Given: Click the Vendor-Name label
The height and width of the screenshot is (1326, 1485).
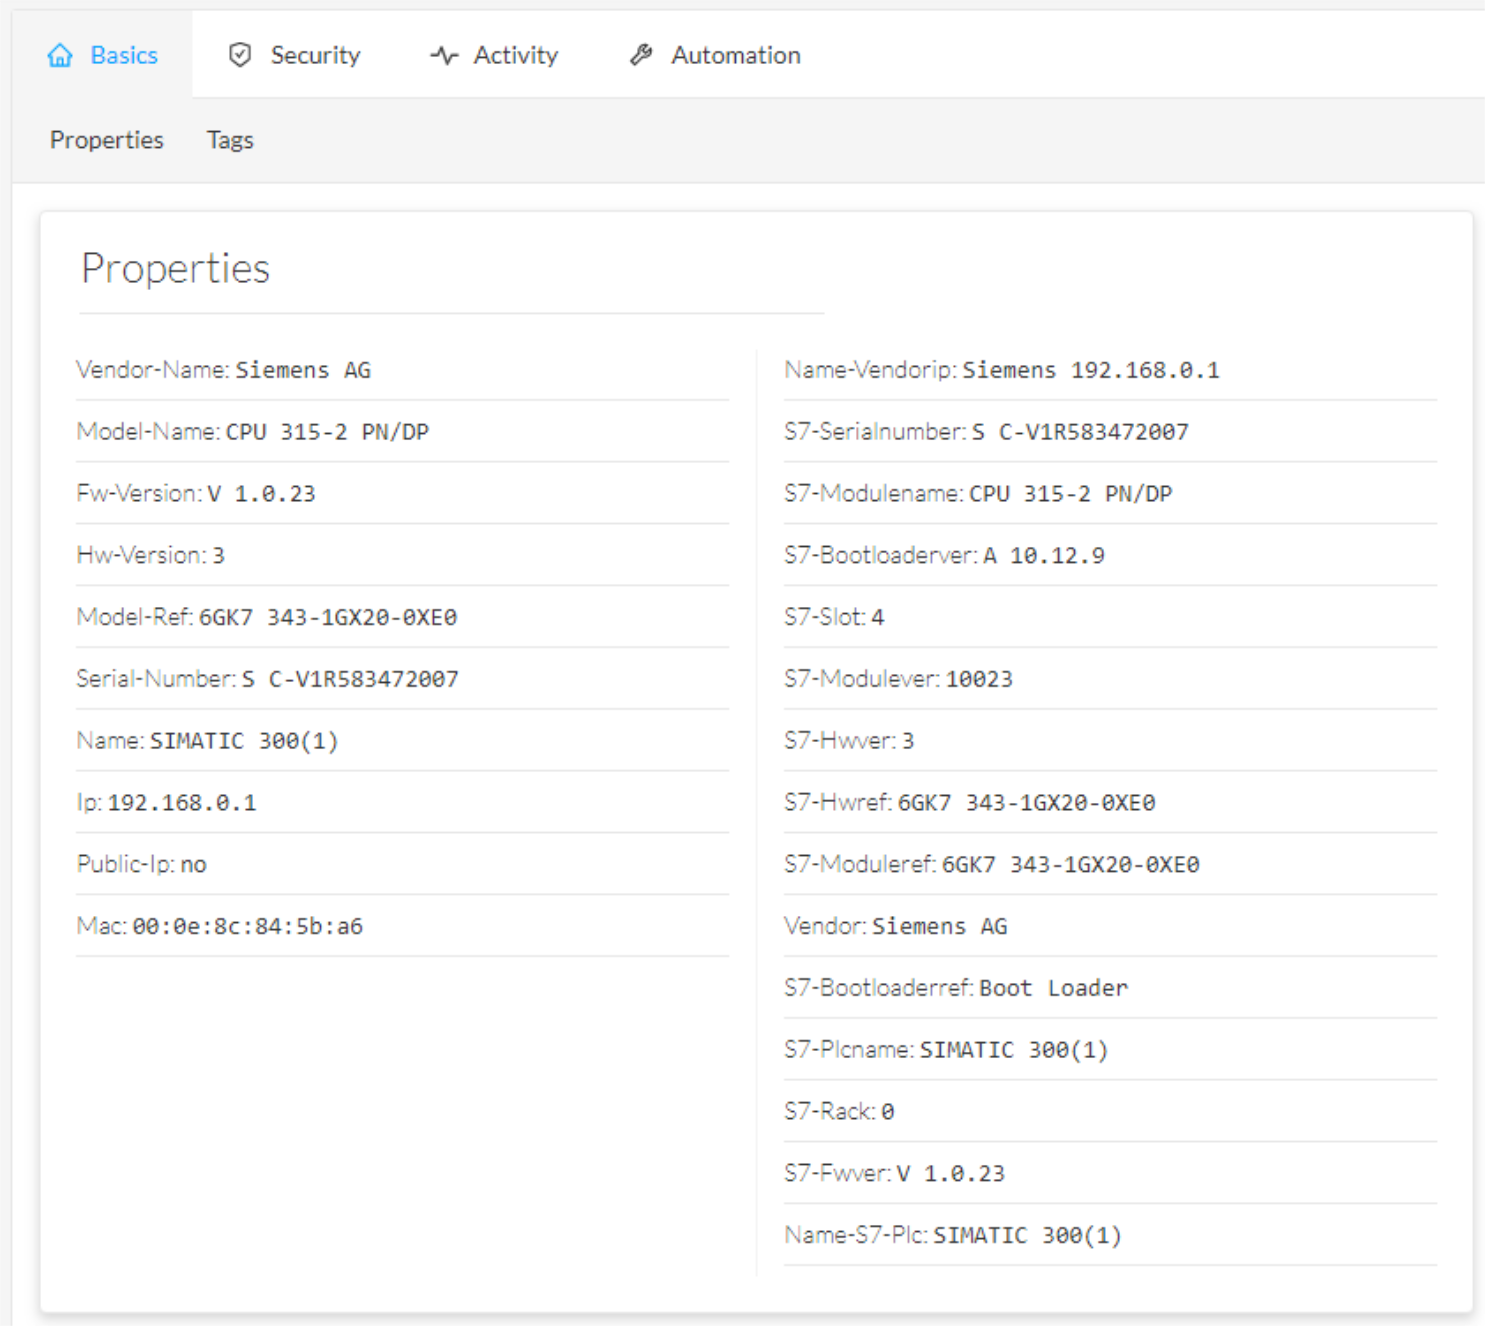Looking at the screenshot, I should coord(153,370).
